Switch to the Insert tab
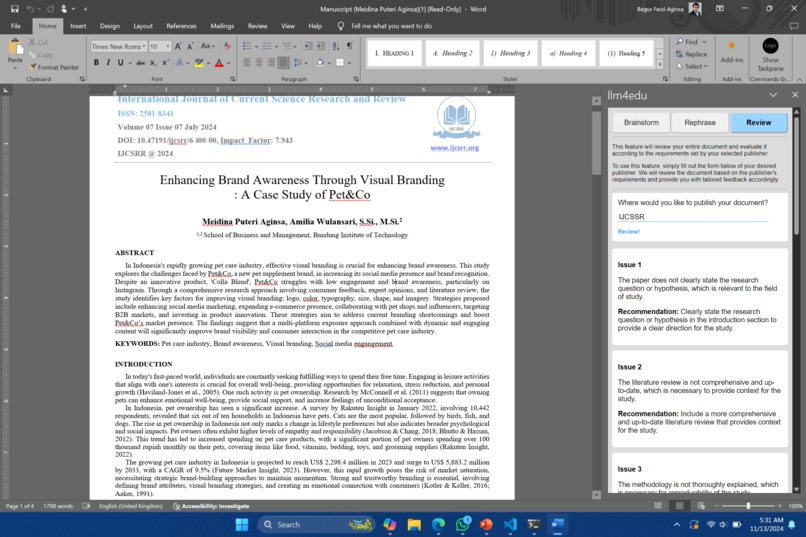Screen dimensions: 806x537 [78, 26]
